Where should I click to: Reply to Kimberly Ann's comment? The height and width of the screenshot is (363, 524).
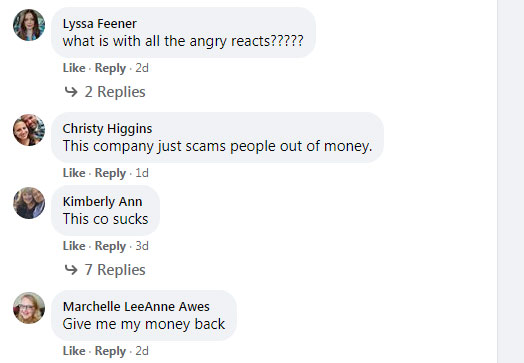(x=110, y=246)
